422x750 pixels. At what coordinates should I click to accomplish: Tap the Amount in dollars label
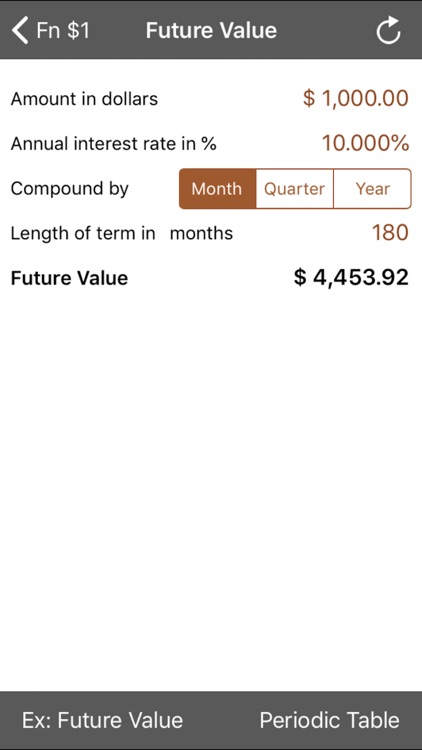pyautogui.click(x=84, y=99)
